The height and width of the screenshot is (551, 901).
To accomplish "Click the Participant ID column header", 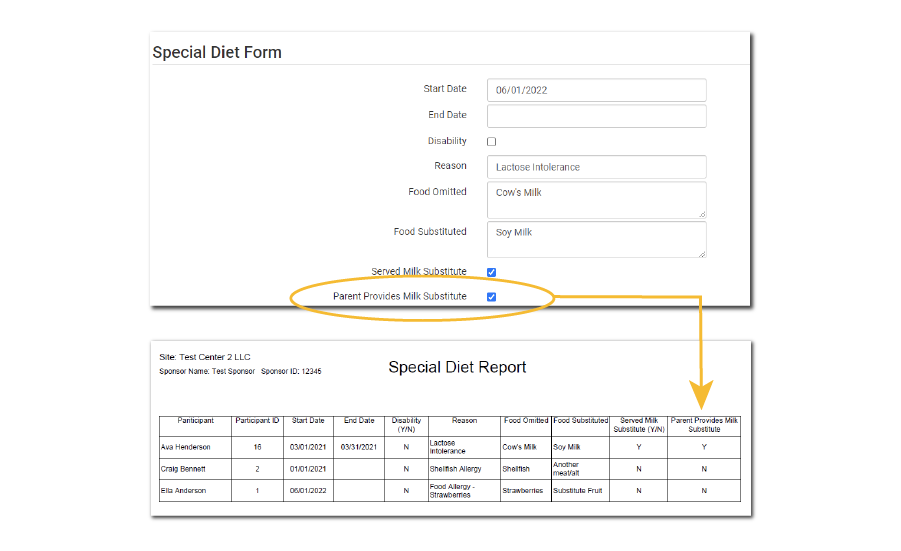I will pyautogui.click(x=257, y=421).
